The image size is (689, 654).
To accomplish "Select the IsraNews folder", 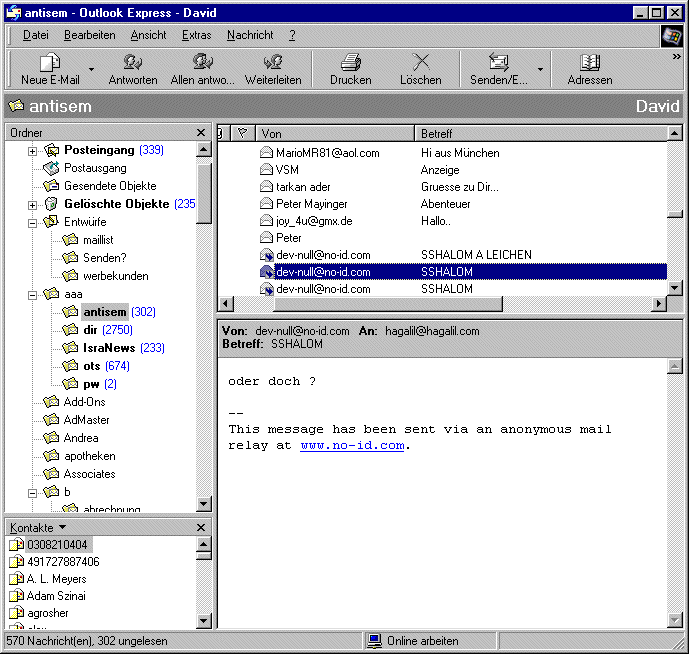I will (109, 348).
